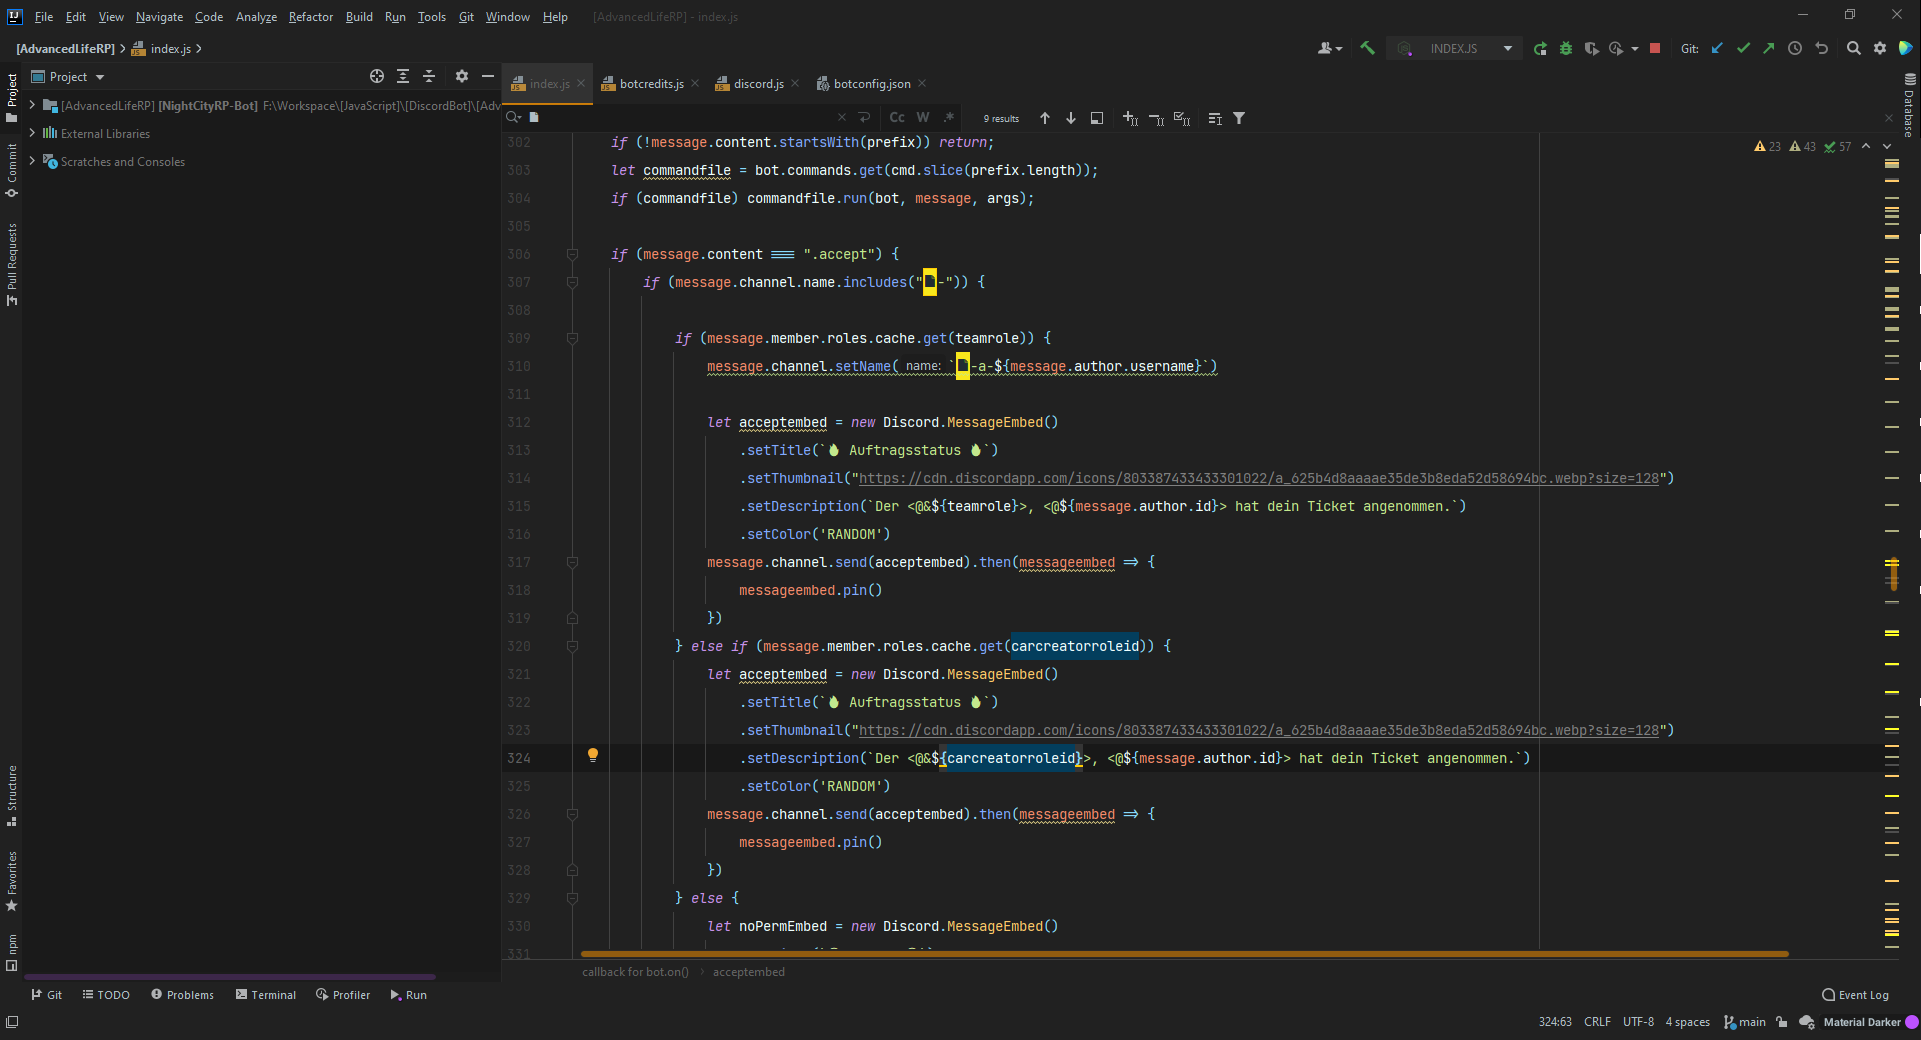Open Terminal tool window
Viewport: 1921px width, 1040px height.
pos(266,995)
